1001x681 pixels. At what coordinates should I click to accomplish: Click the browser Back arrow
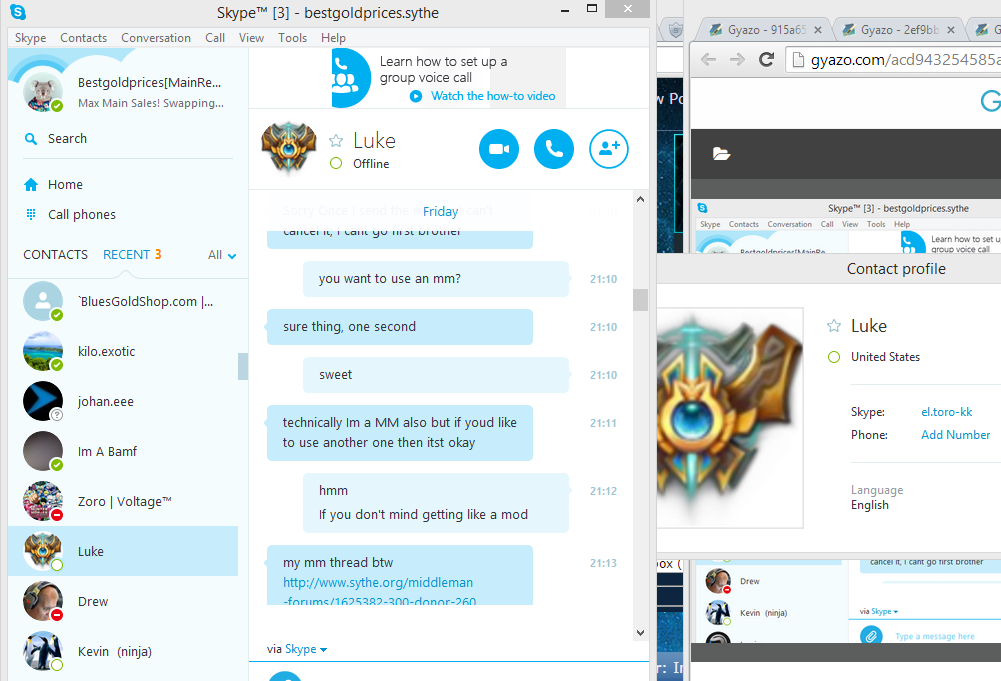point(708,59)
